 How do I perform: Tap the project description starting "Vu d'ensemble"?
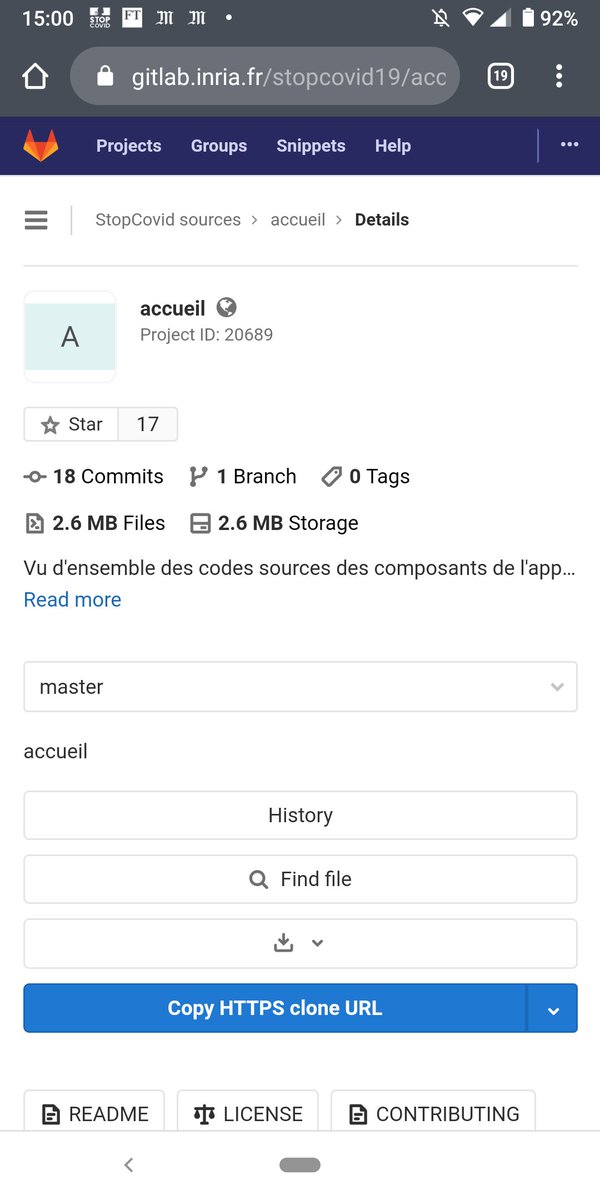[300, 569]
